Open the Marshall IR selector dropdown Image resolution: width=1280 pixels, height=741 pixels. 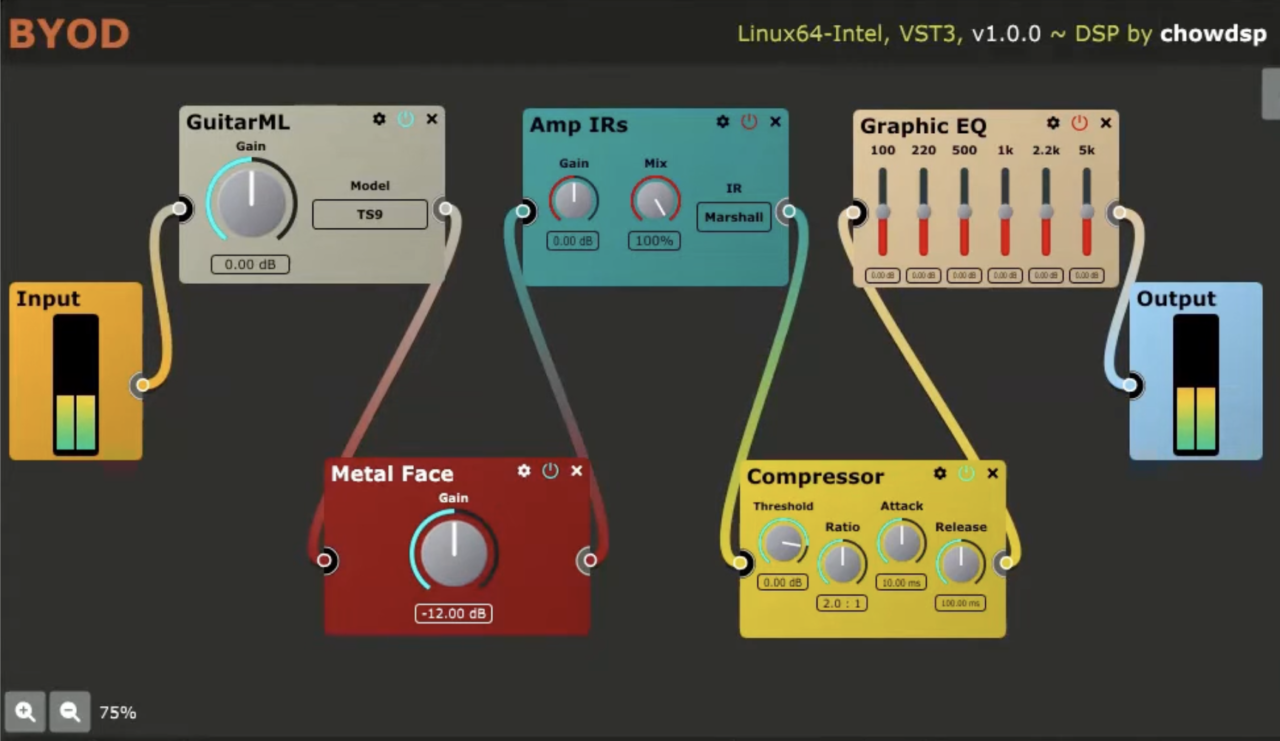click(734, 217)
